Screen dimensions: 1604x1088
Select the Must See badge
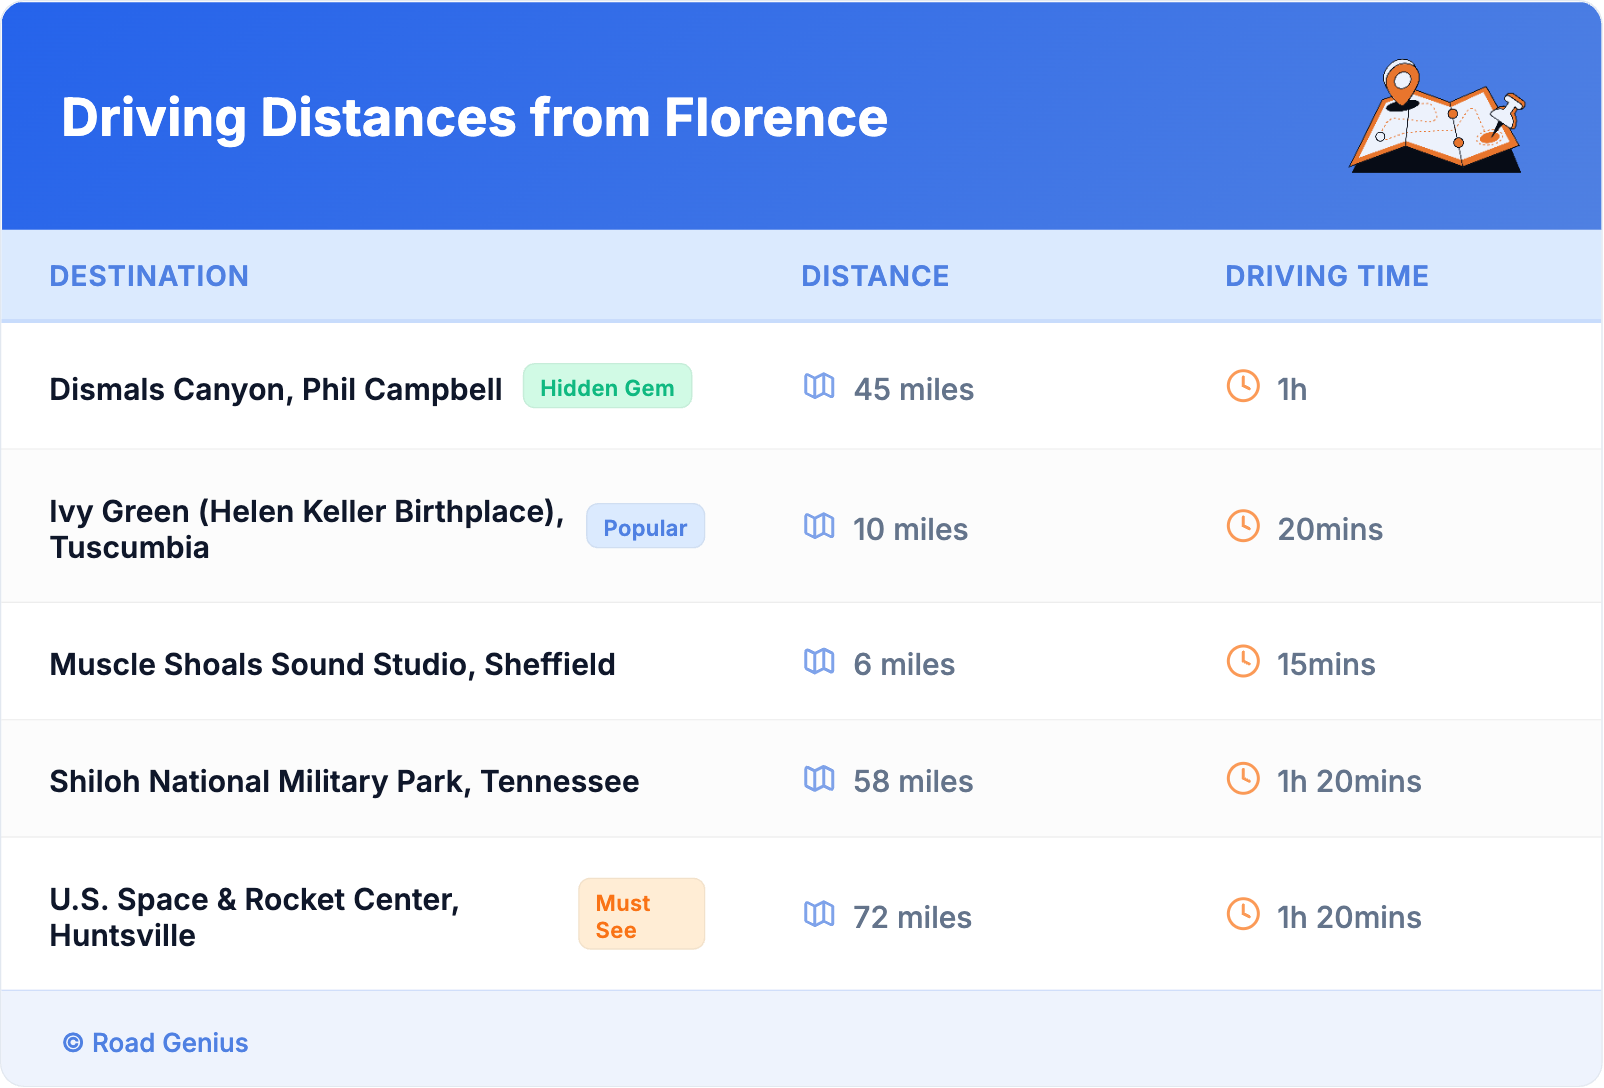pyautogui.click(x=641, y=915)
